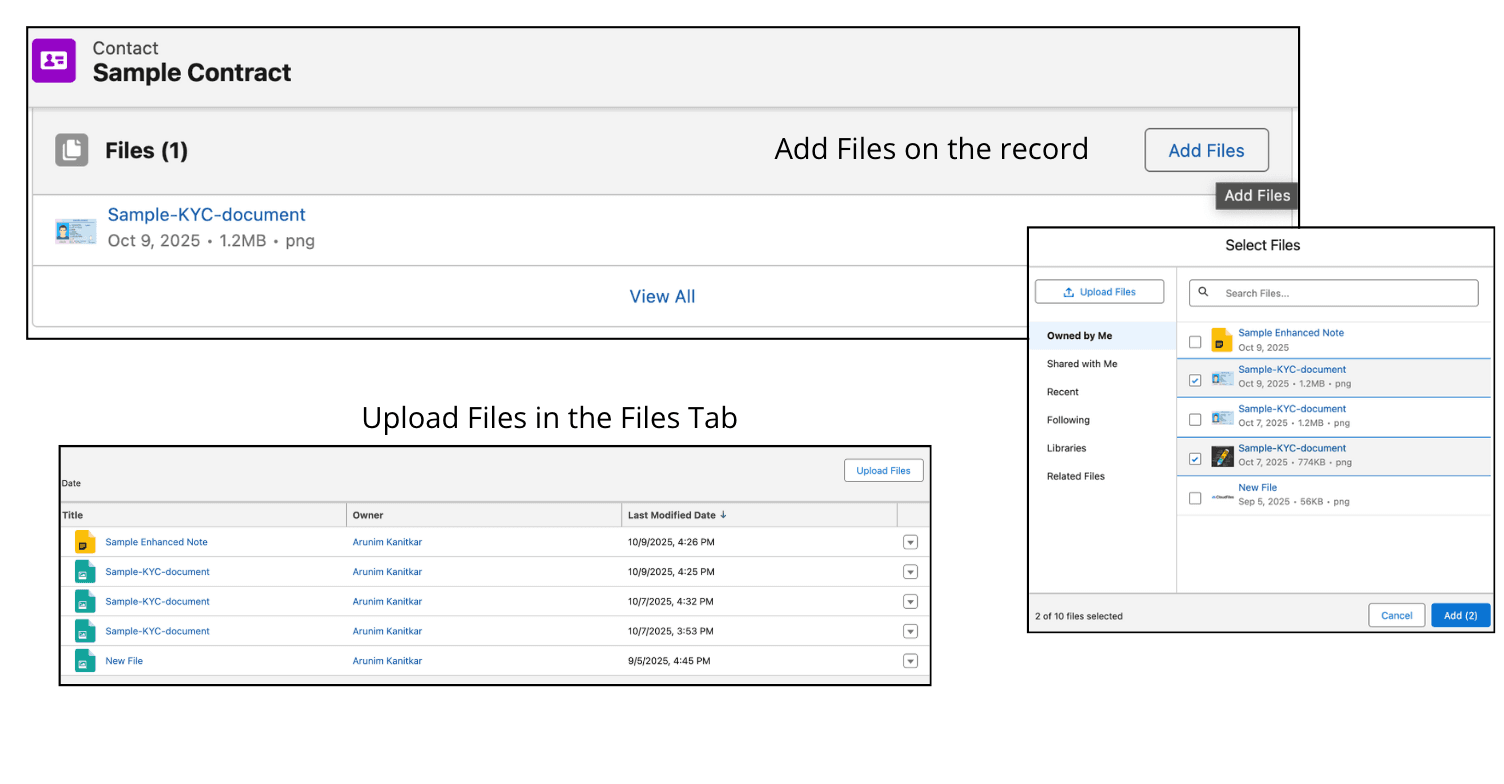Check the New File checkbox
The height and width of the screenshot is (784, 1504).
[1194, 497]
